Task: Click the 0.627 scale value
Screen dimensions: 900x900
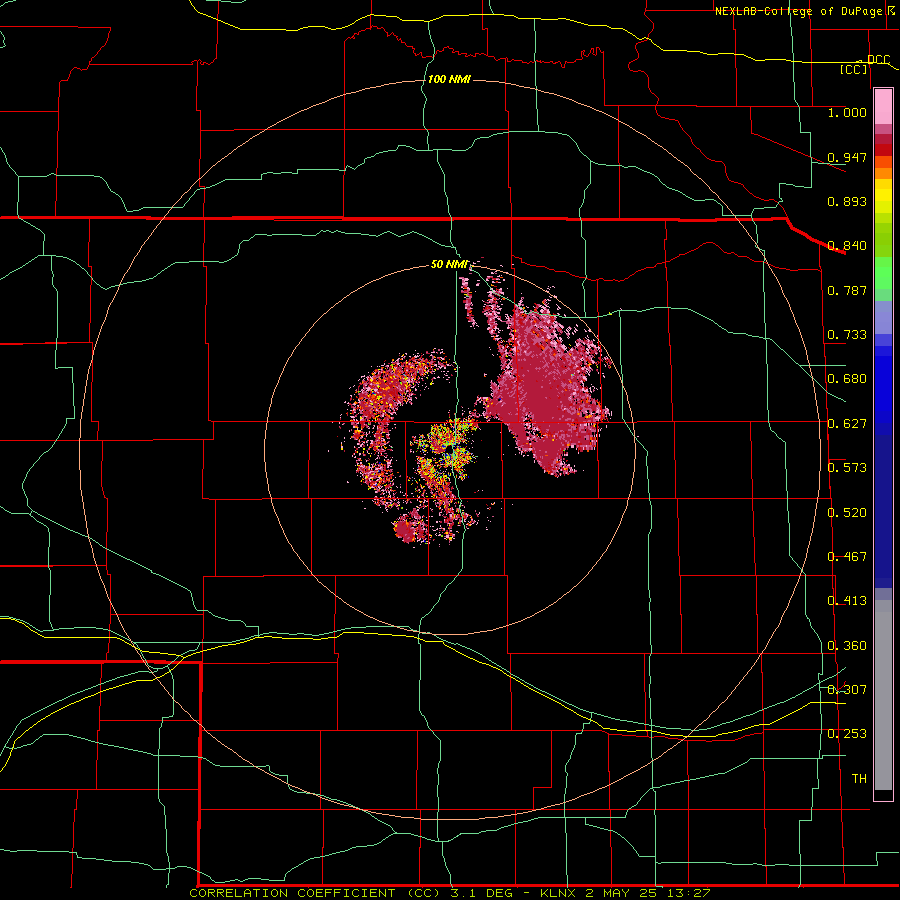Action: coord(847,424)
